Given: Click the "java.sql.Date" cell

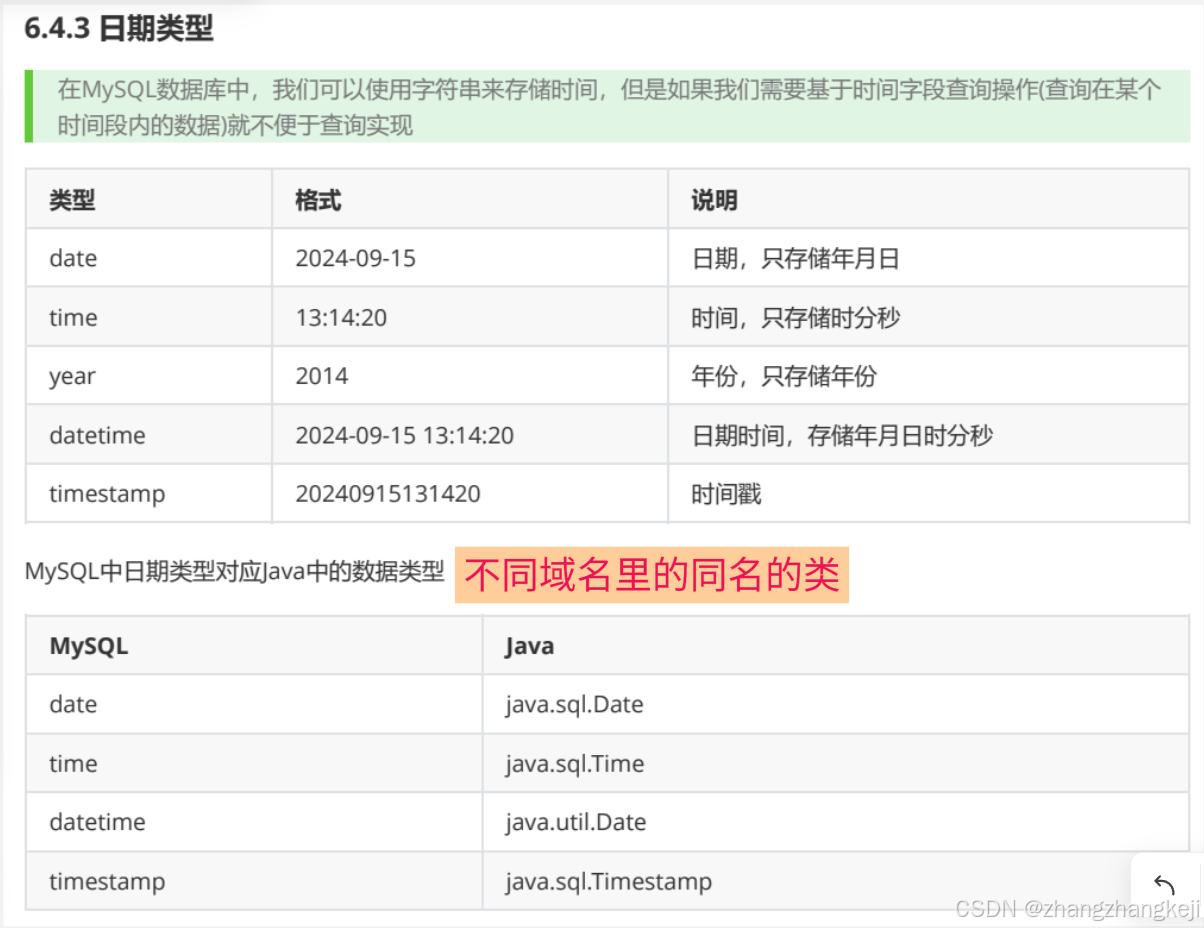Looking at the screenshot, I should (x=836, y=704).
